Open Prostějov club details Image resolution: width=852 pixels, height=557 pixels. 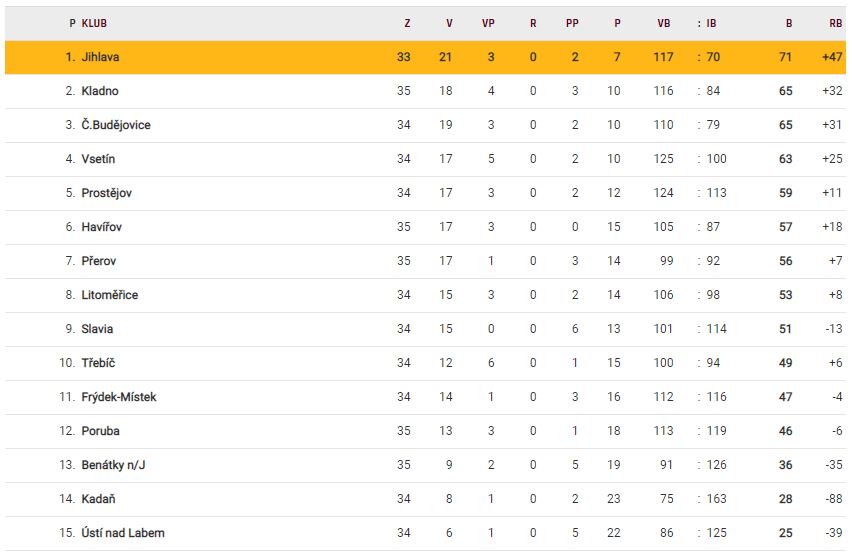(106, 193)
